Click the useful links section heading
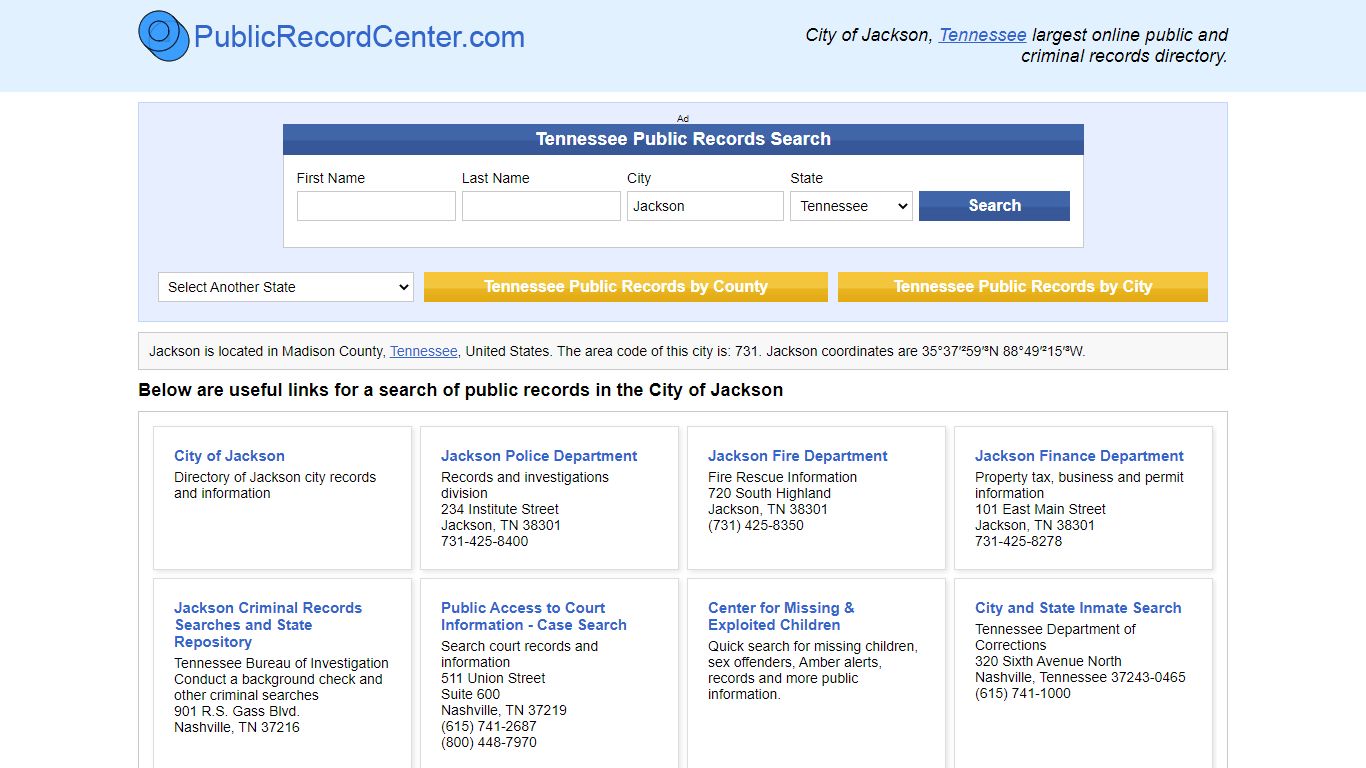Screen dimensions: 1366x768 461,390
